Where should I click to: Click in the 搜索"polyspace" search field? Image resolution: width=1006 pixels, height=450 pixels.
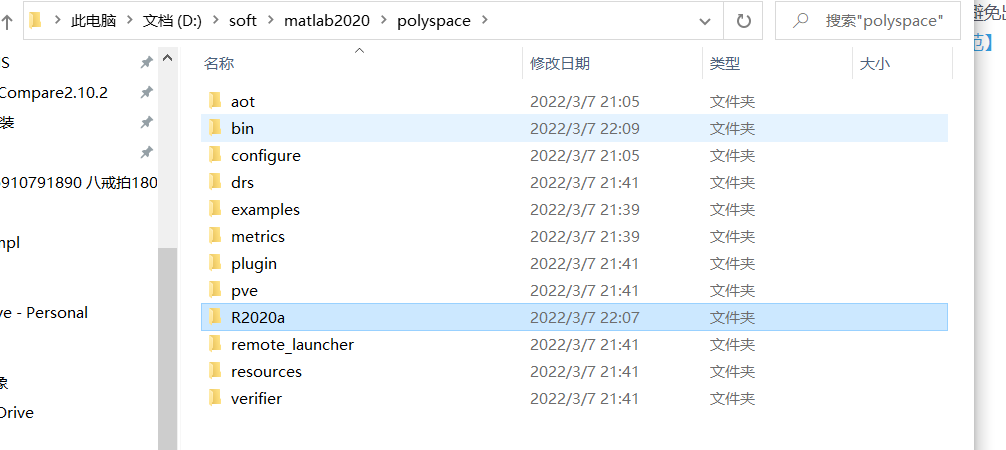pos(867,21)
